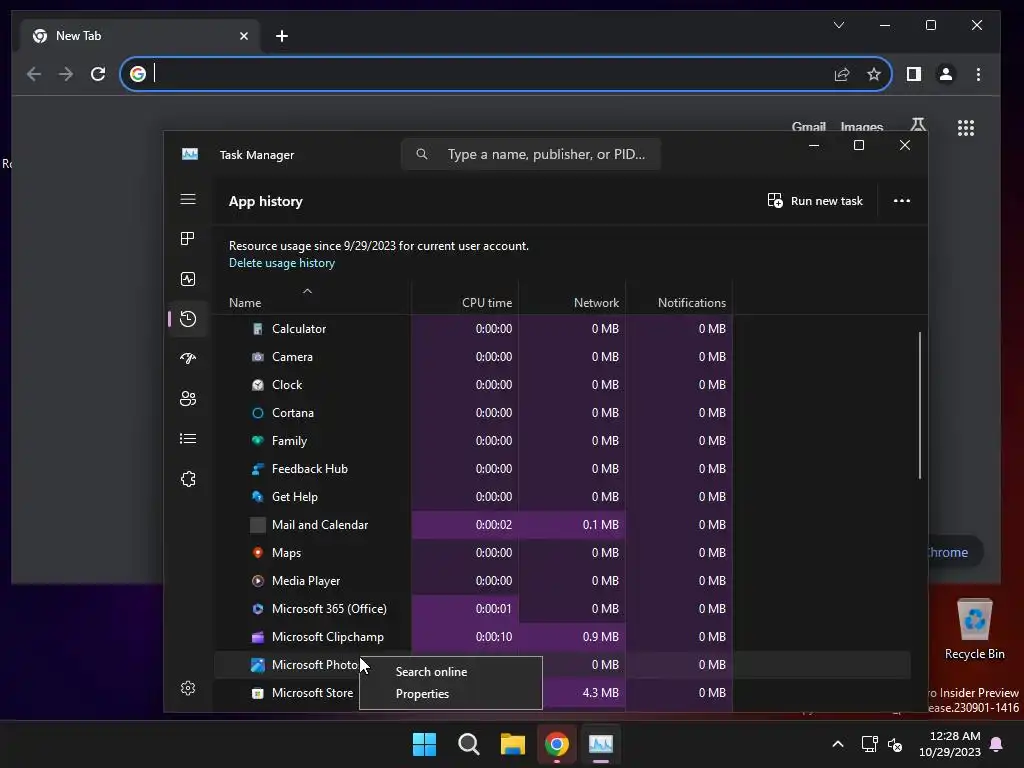Image resolution: width=1024 pixels, height=768 pixels.
Task: Click the Cortana app icon in list
Action: click(258, 413)
